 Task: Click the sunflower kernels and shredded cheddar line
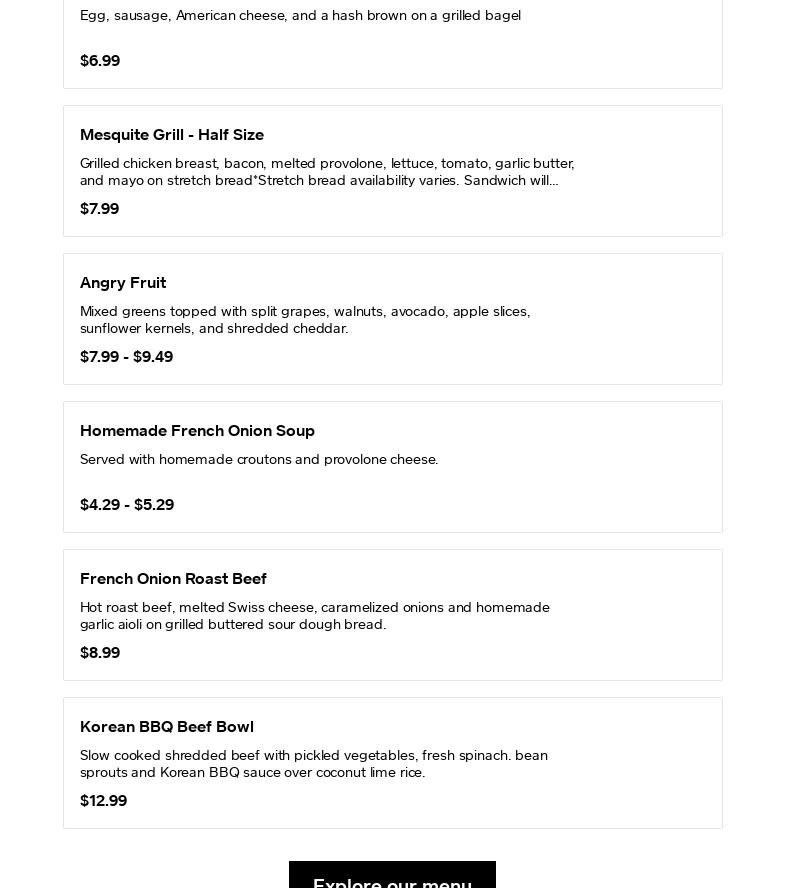pyautogui.click(x=214, y=329)
